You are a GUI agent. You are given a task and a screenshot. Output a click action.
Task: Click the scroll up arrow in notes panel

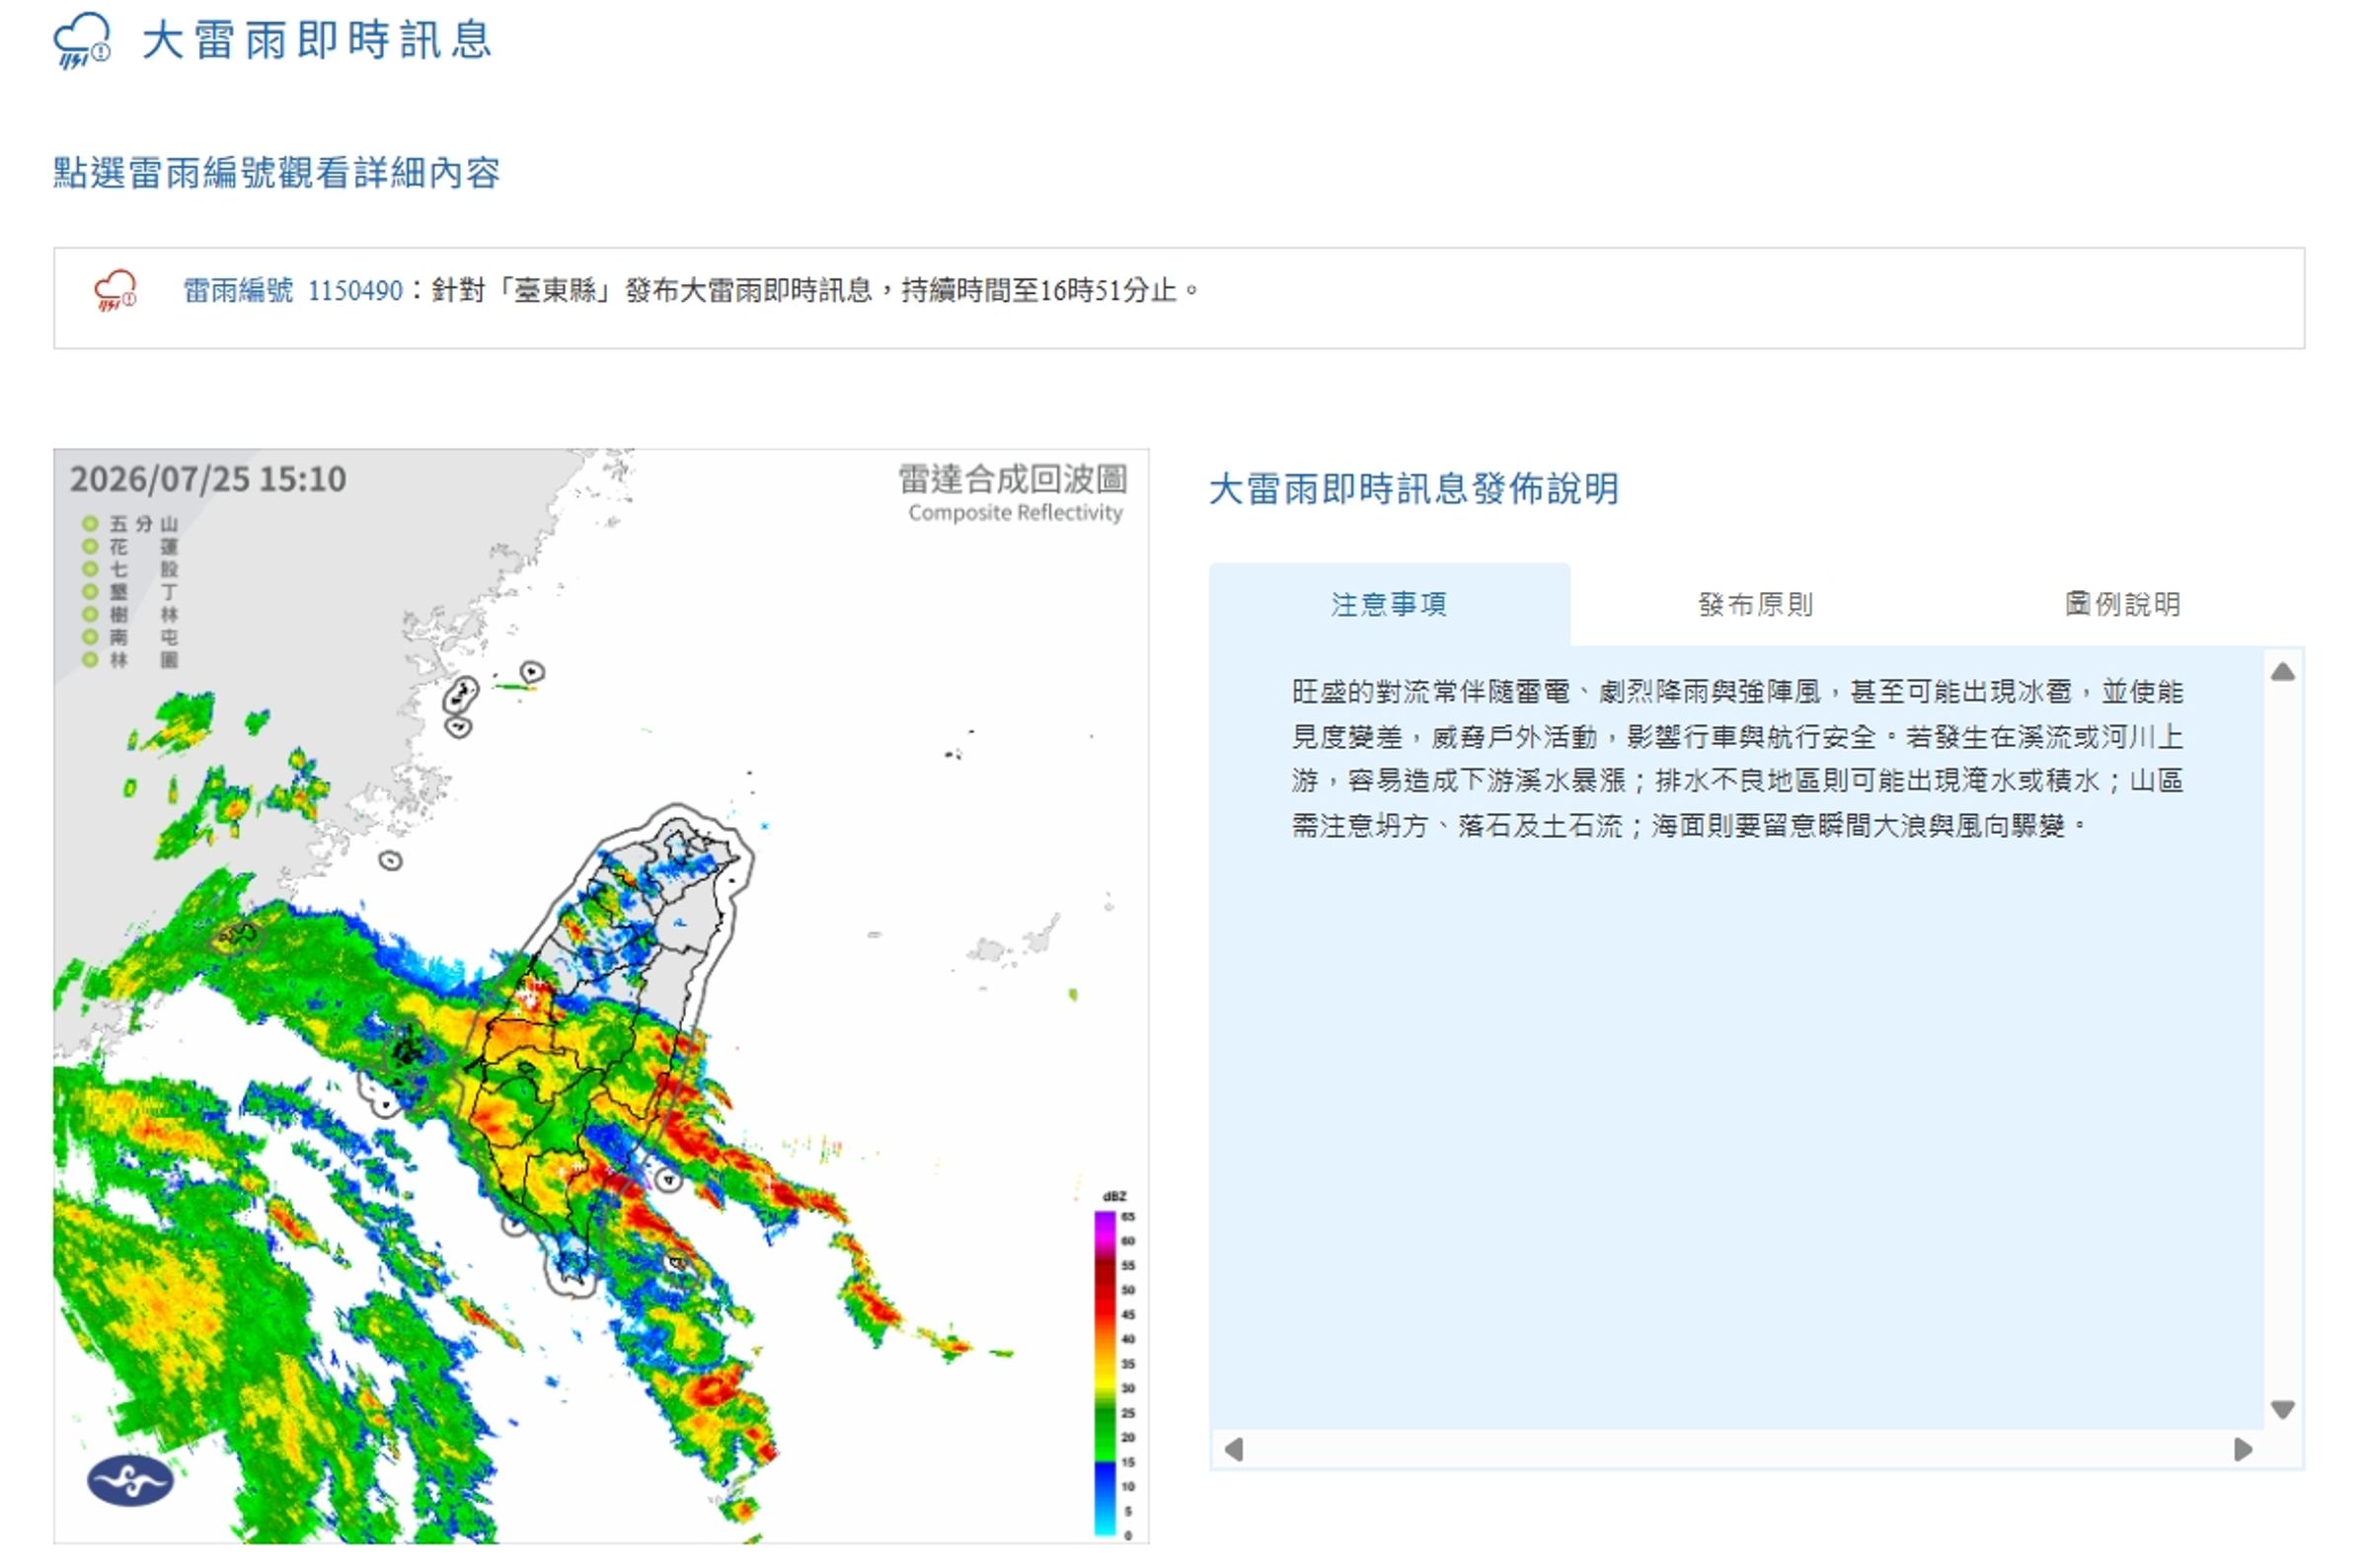tap(2282, 672)
